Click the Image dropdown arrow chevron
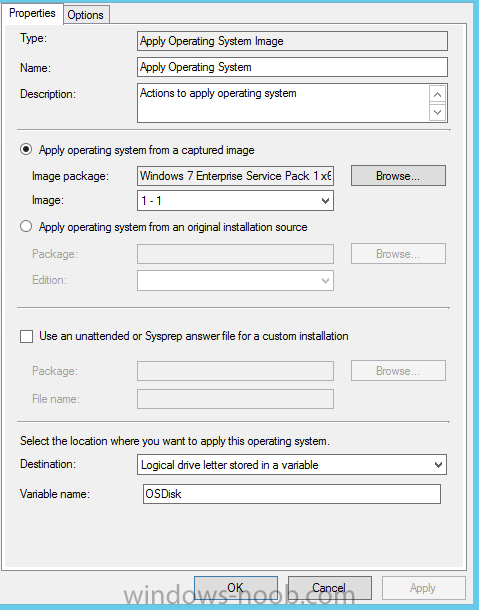The height and width of the screenshot is (610, 479). [x=325, y=201]
